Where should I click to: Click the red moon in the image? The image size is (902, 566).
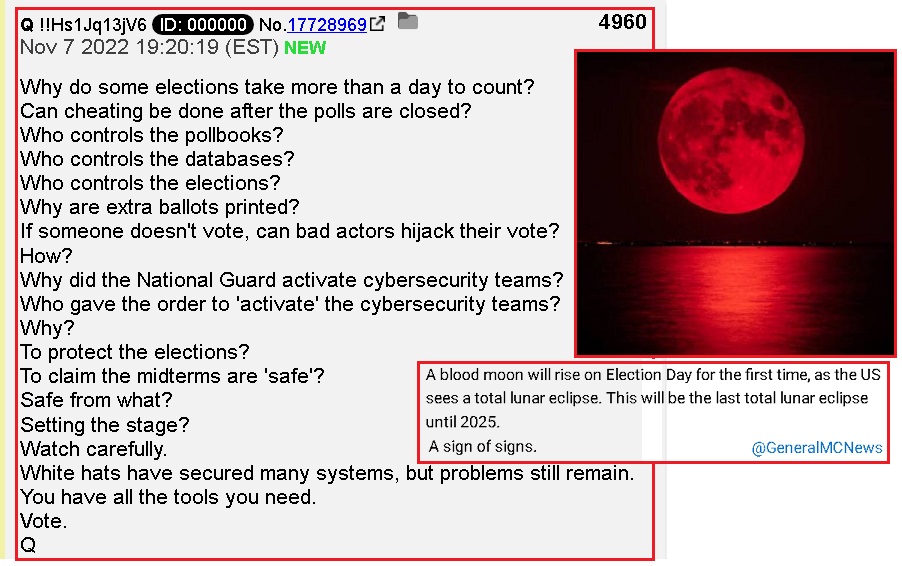731,141
